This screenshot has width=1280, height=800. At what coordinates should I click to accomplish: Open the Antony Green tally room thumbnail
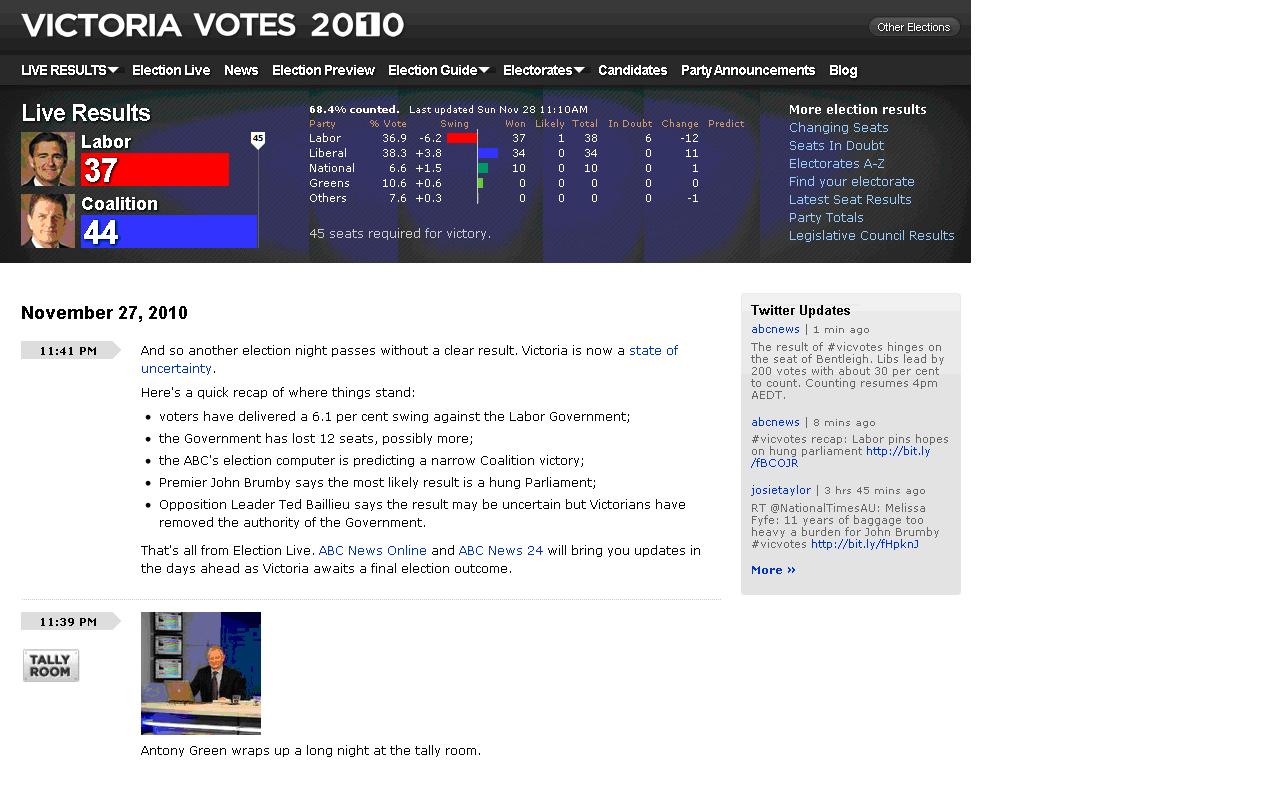(201, 673)
